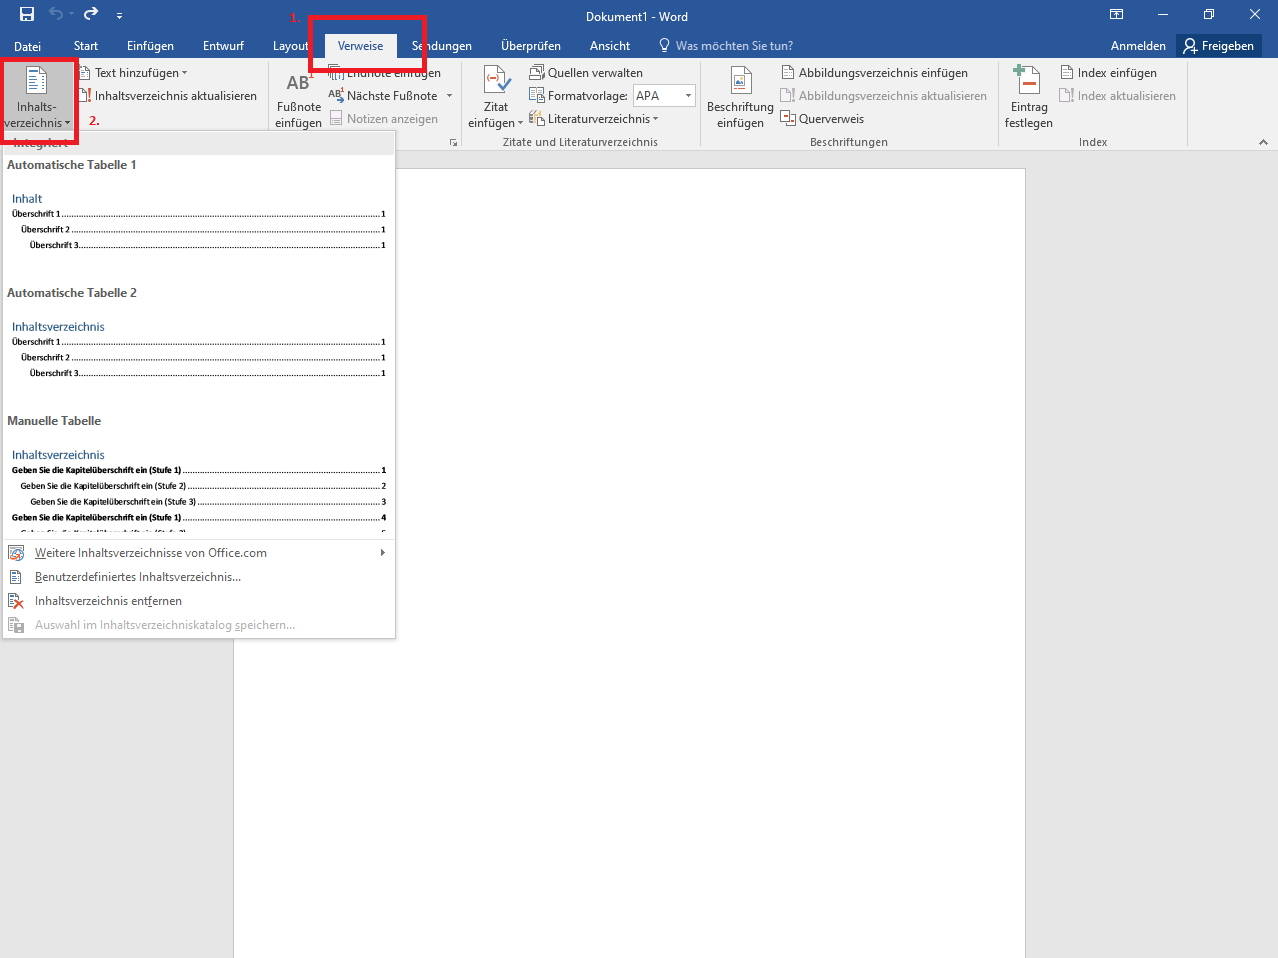Click Abbildungsverzeichnis einfügen

tap(874, 73)
